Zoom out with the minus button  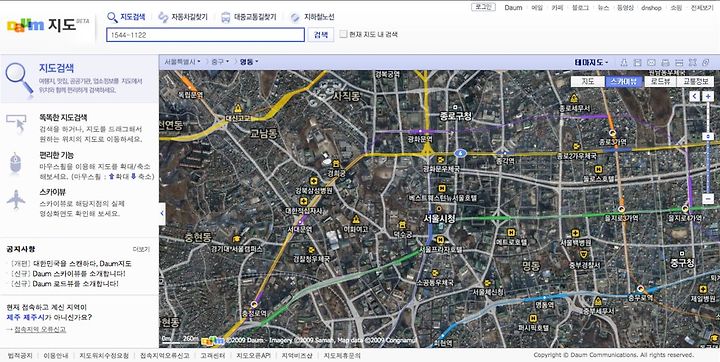click(x=708, y=199)
